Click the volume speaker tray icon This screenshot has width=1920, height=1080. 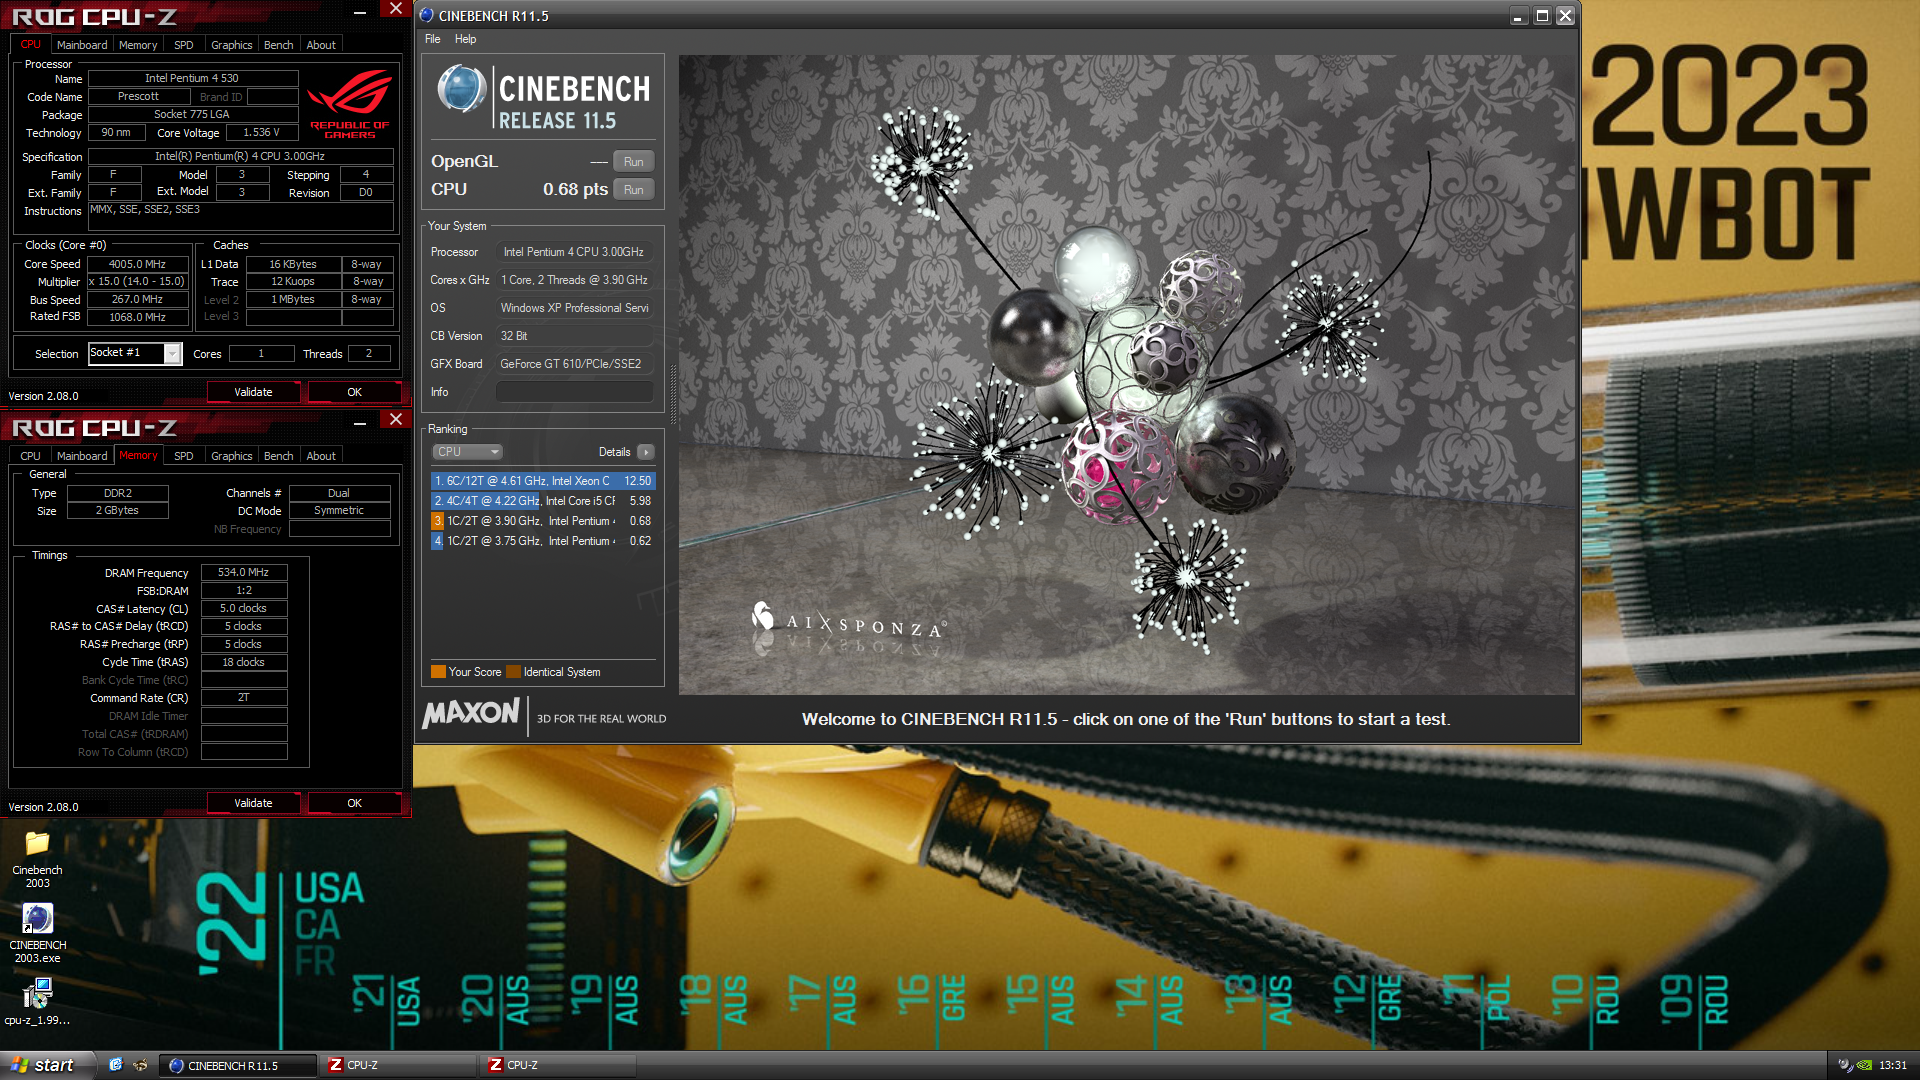[x=1845, y=1066]
